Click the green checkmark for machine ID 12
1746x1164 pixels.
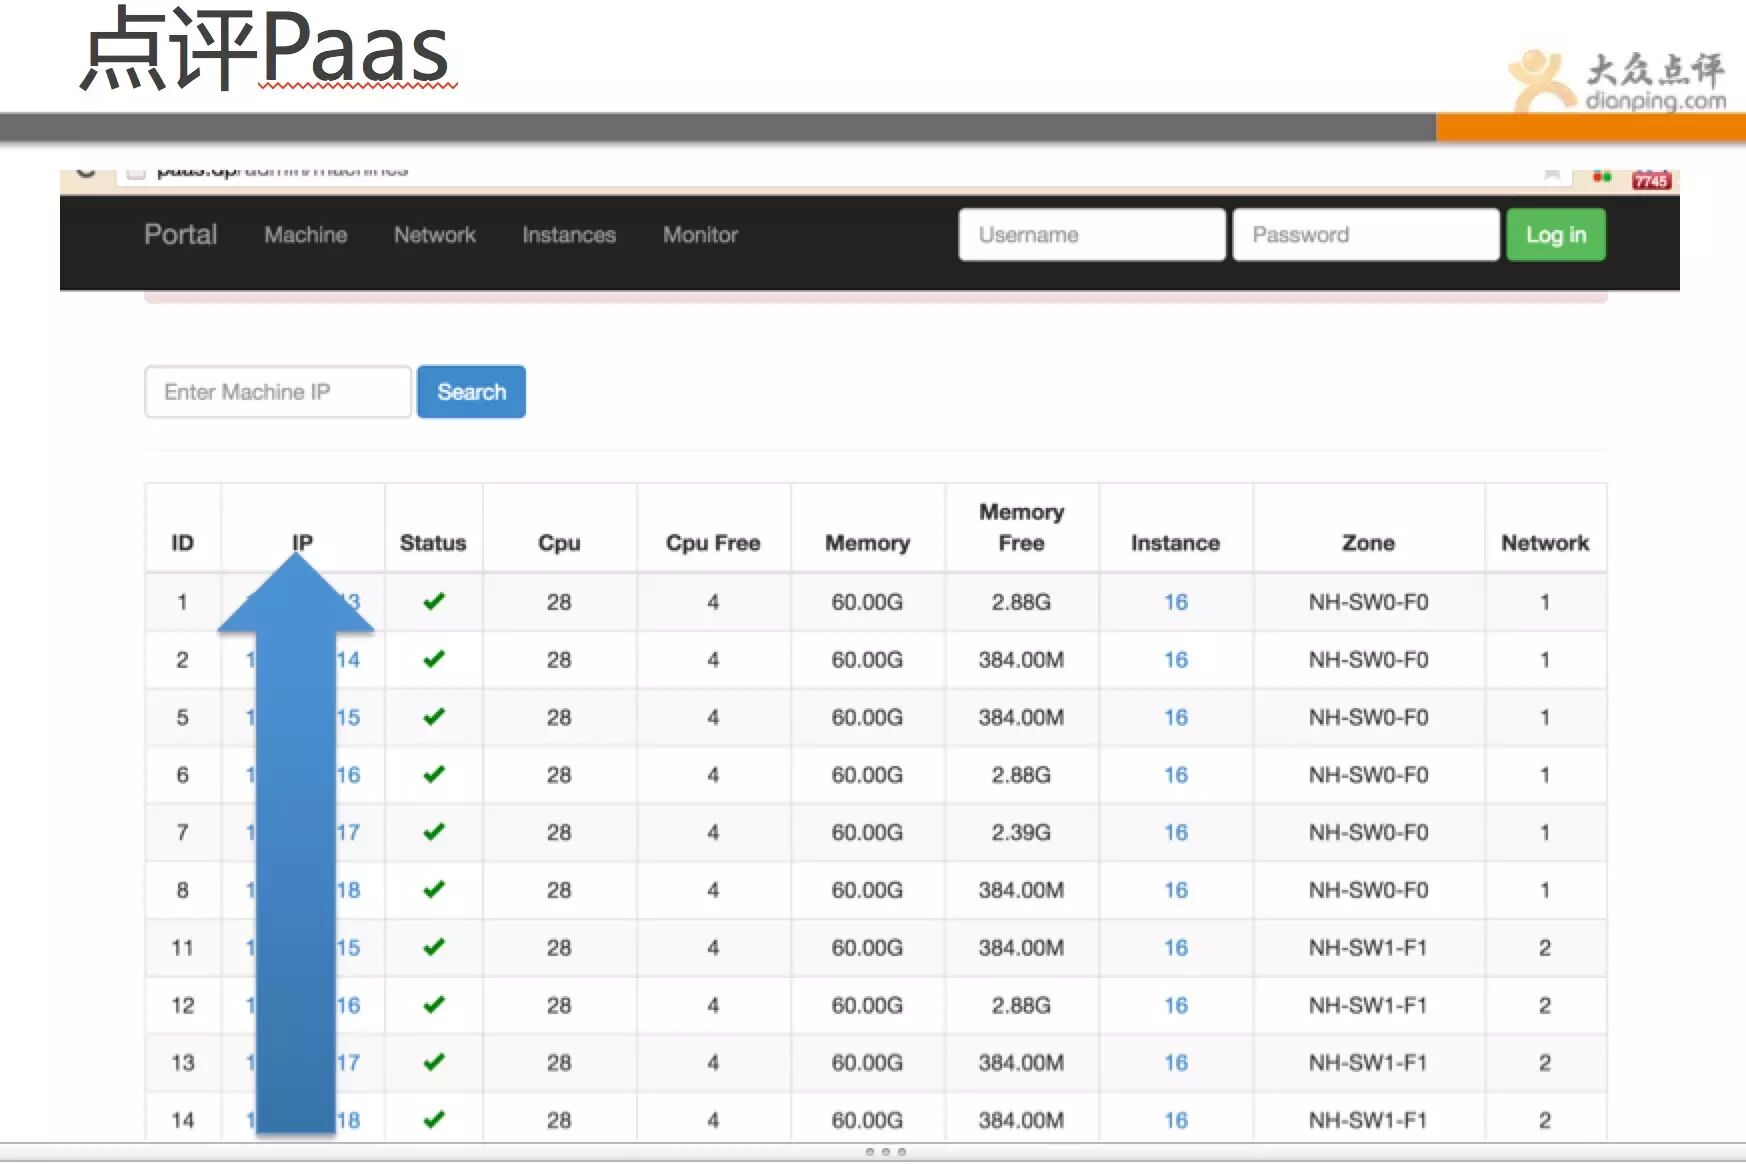coord(433,1005)
